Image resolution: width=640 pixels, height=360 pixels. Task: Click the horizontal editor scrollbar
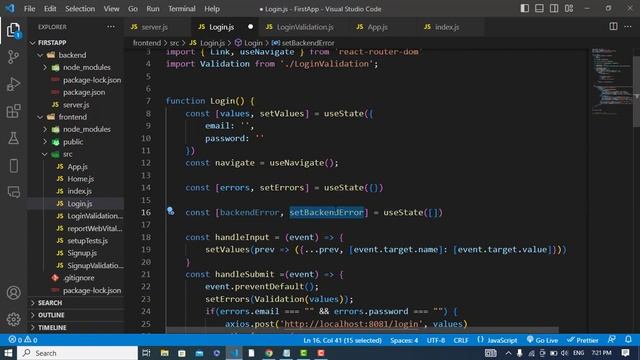click(x=362, y=330)
